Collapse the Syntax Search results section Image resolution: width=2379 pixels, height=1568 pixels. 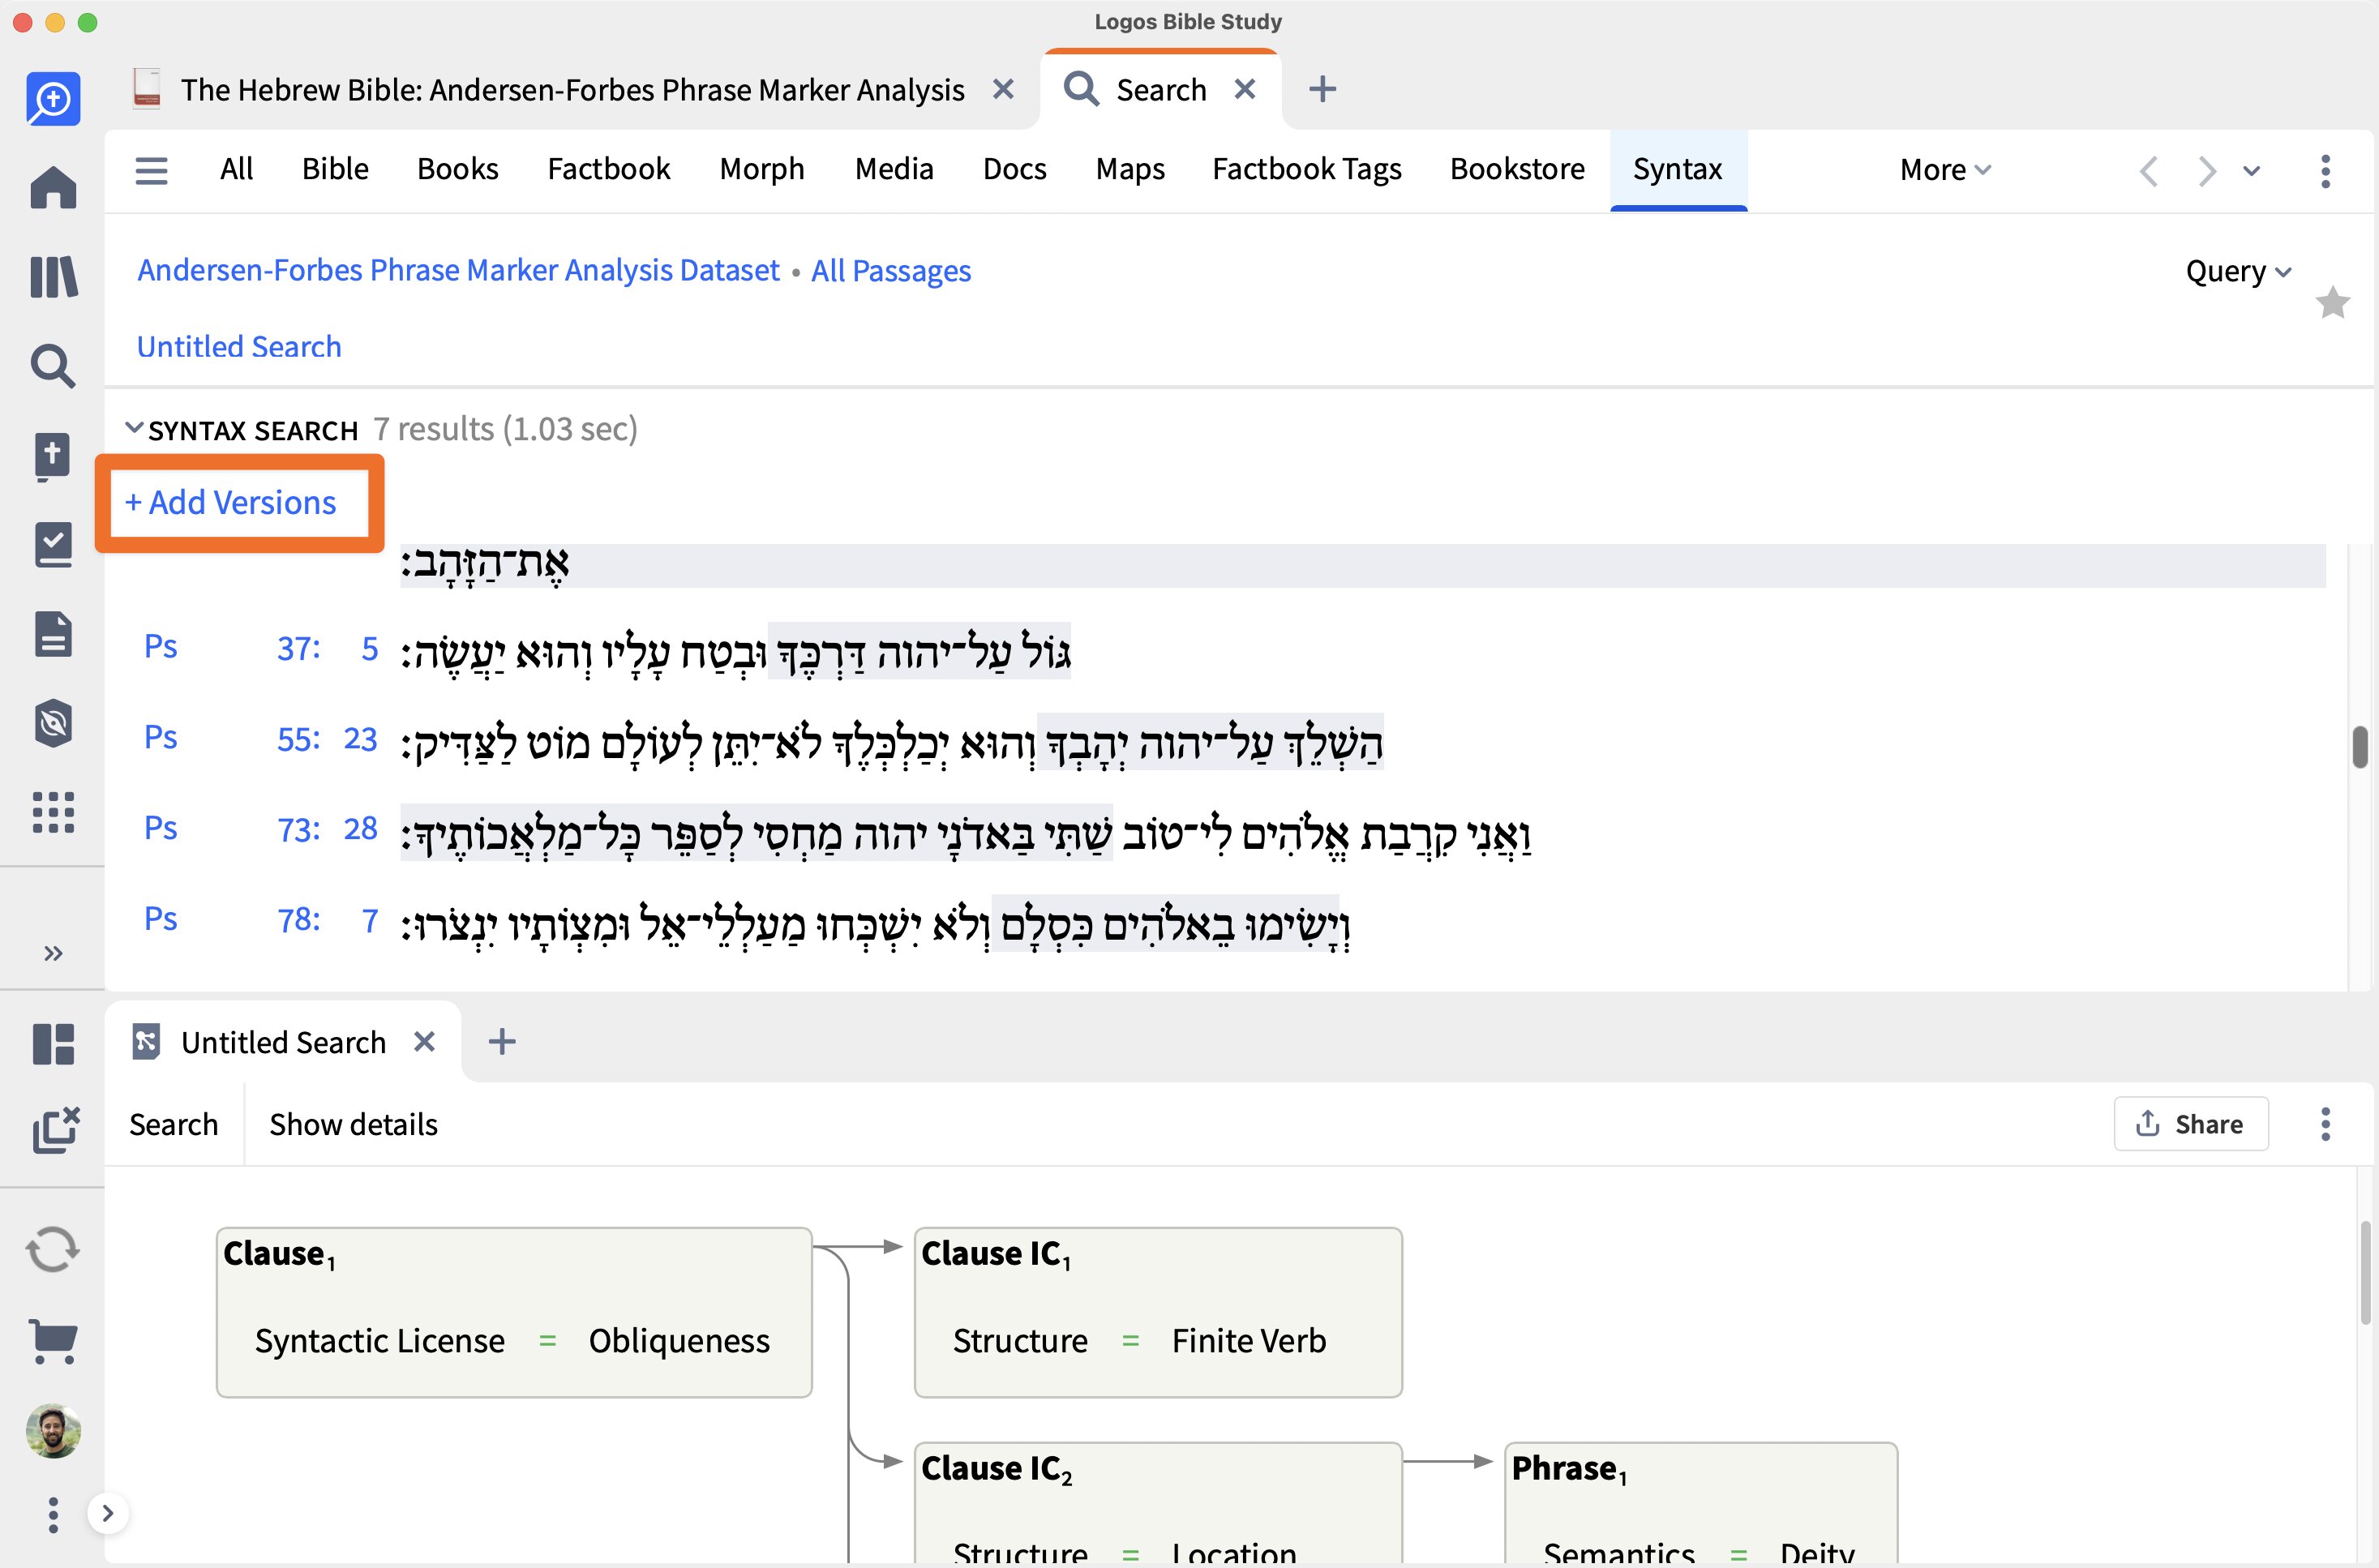[133, 428]
